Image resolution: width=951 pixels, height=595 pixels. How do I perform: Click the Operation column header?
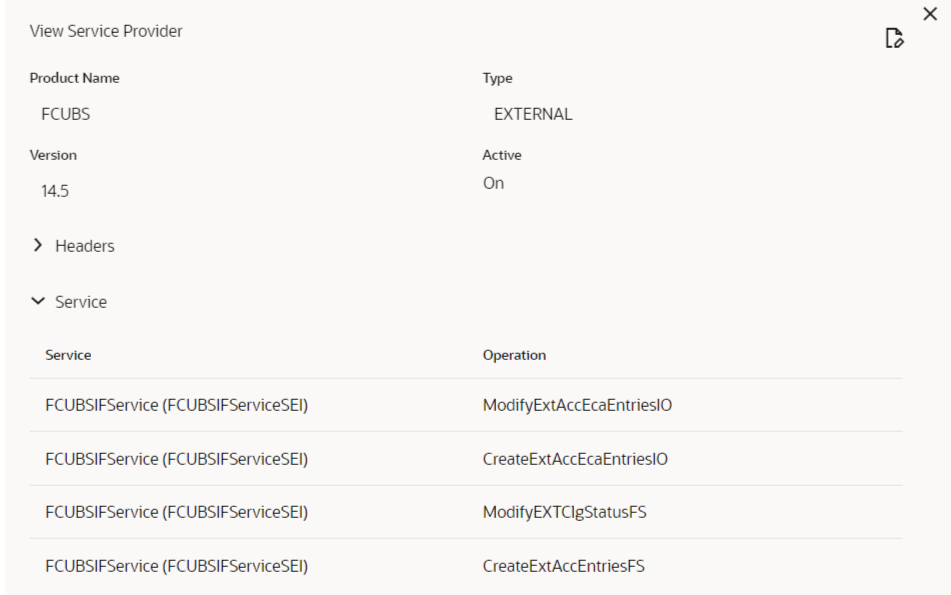514,355
